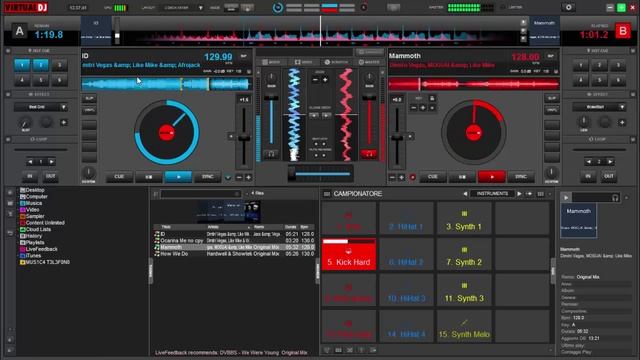
Task: Trigger the 15. Synth Melo sample pad
Action: (x=464, y=327)
